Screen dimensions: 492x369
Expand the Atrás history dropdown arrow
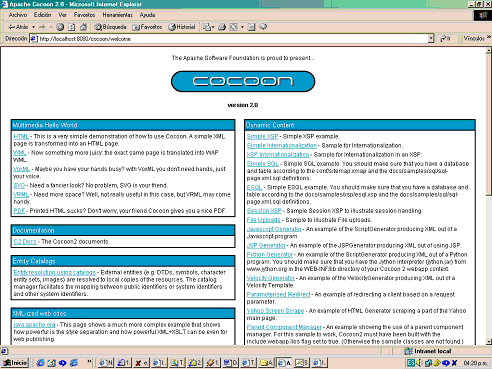[x=33, y=27]
